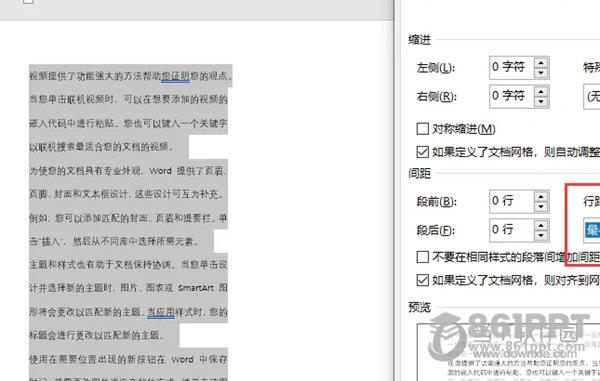
Task: Enable the 对称缩进(M) checkbox
Action: click(422, 129)
